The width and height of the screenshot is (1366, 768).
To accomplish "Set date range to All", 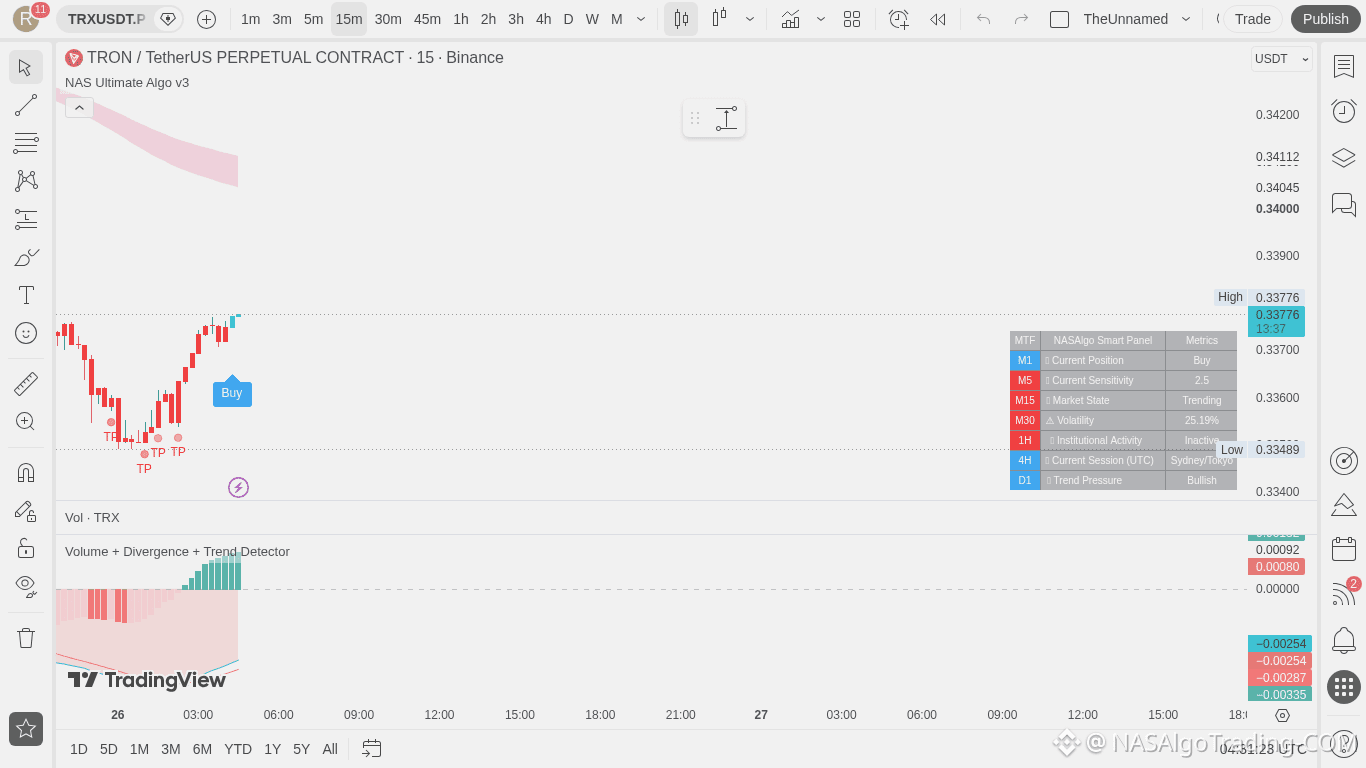I will pyautogui.click(x=330, y=749).
